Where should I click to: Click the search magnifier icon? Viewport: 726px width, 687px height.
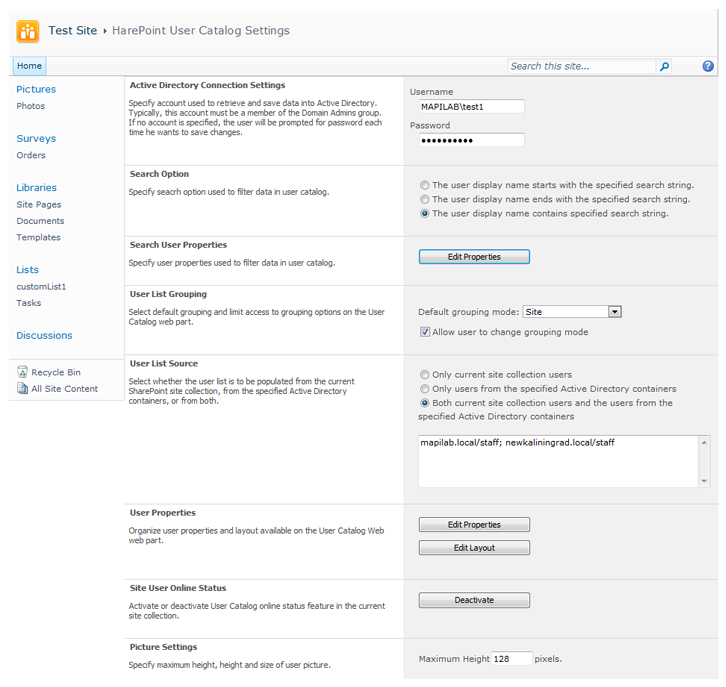(665, 67)
